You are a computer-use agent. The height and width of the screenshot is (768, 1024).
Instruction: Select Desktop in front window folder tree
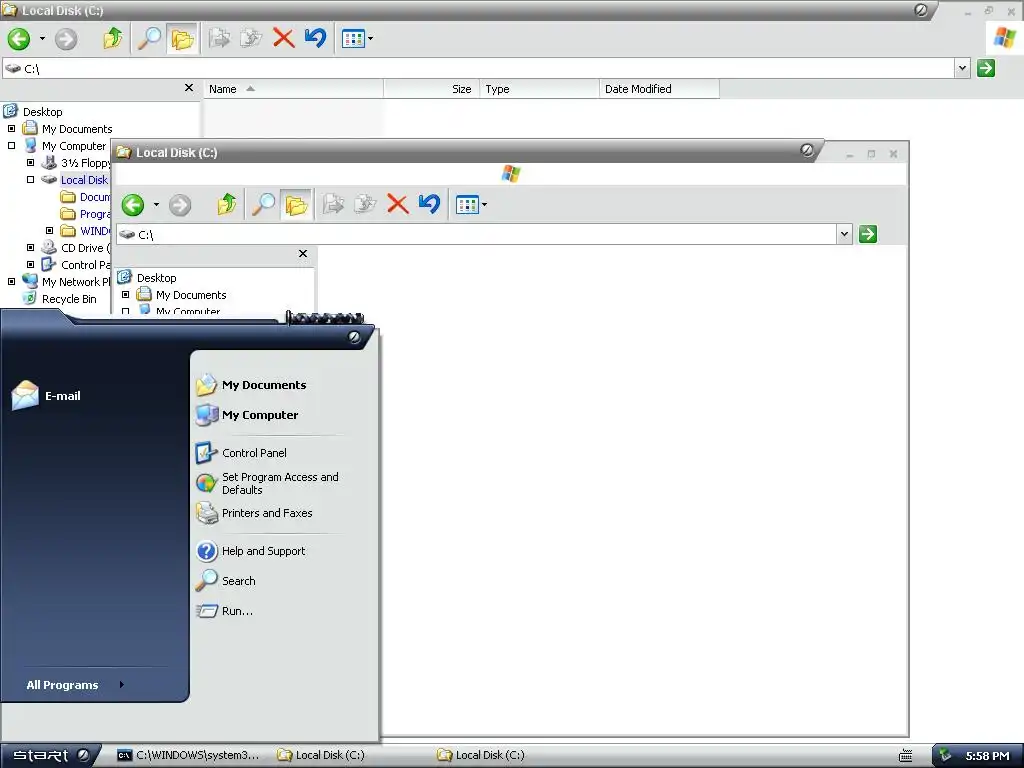tap(156, 278)
